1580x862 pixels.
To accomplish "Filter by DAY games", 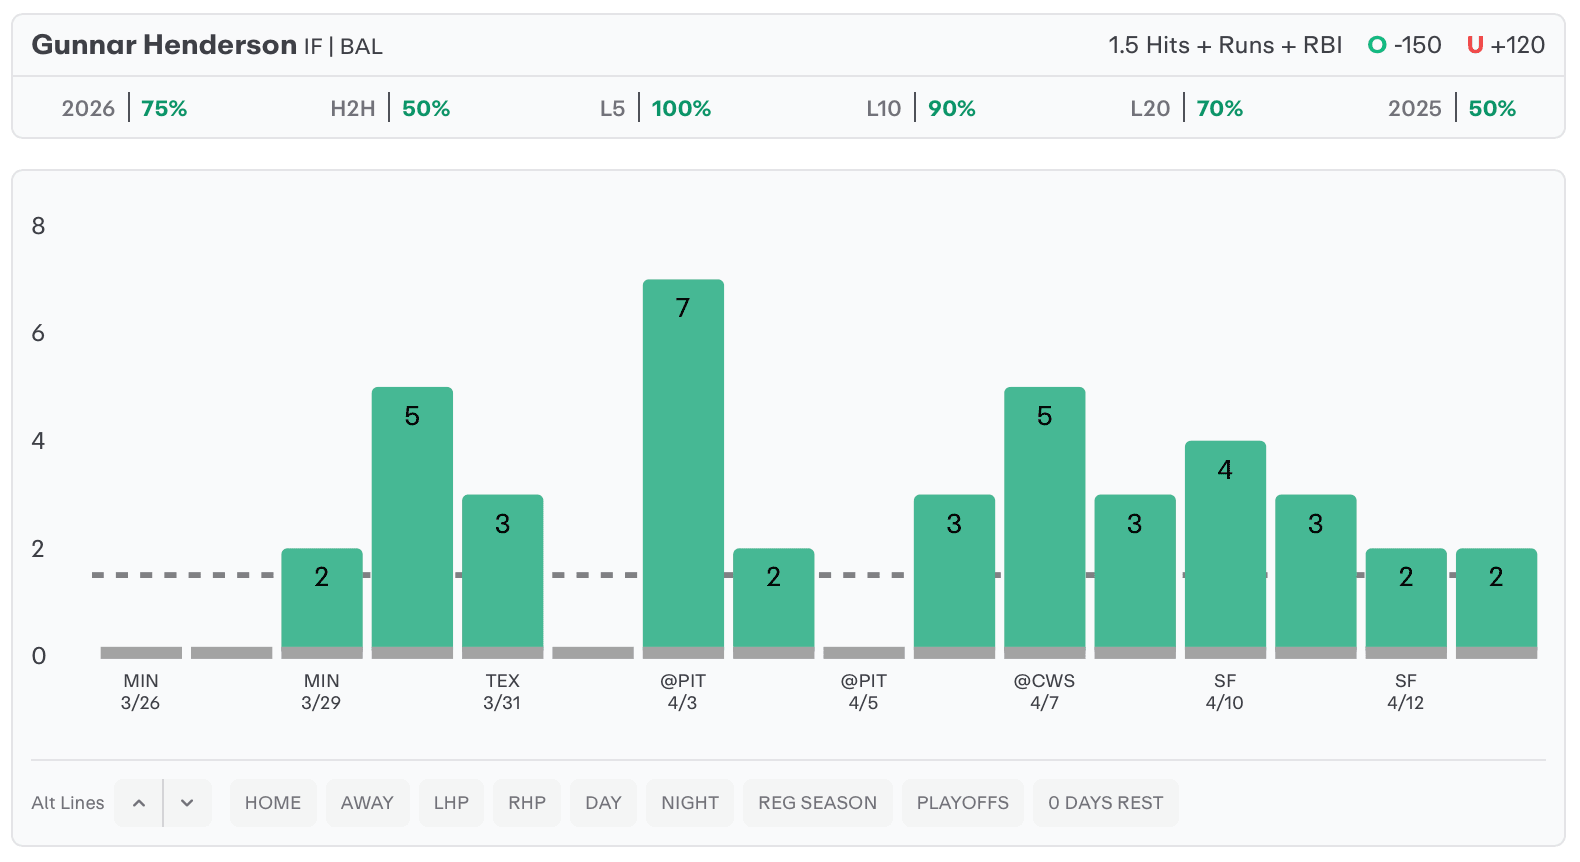I will (x=603, y=803).
